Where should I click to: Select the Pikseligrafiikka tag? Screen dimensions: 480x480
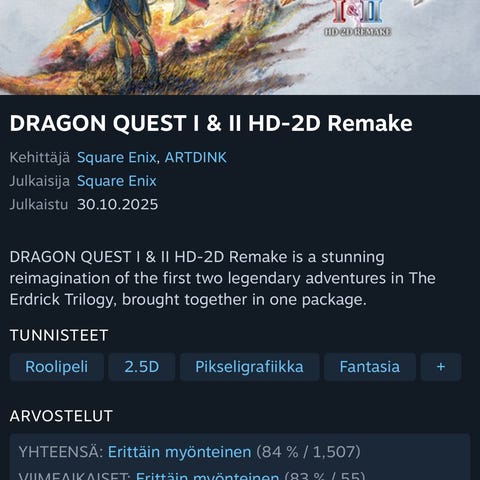click(x=249, y=367)
